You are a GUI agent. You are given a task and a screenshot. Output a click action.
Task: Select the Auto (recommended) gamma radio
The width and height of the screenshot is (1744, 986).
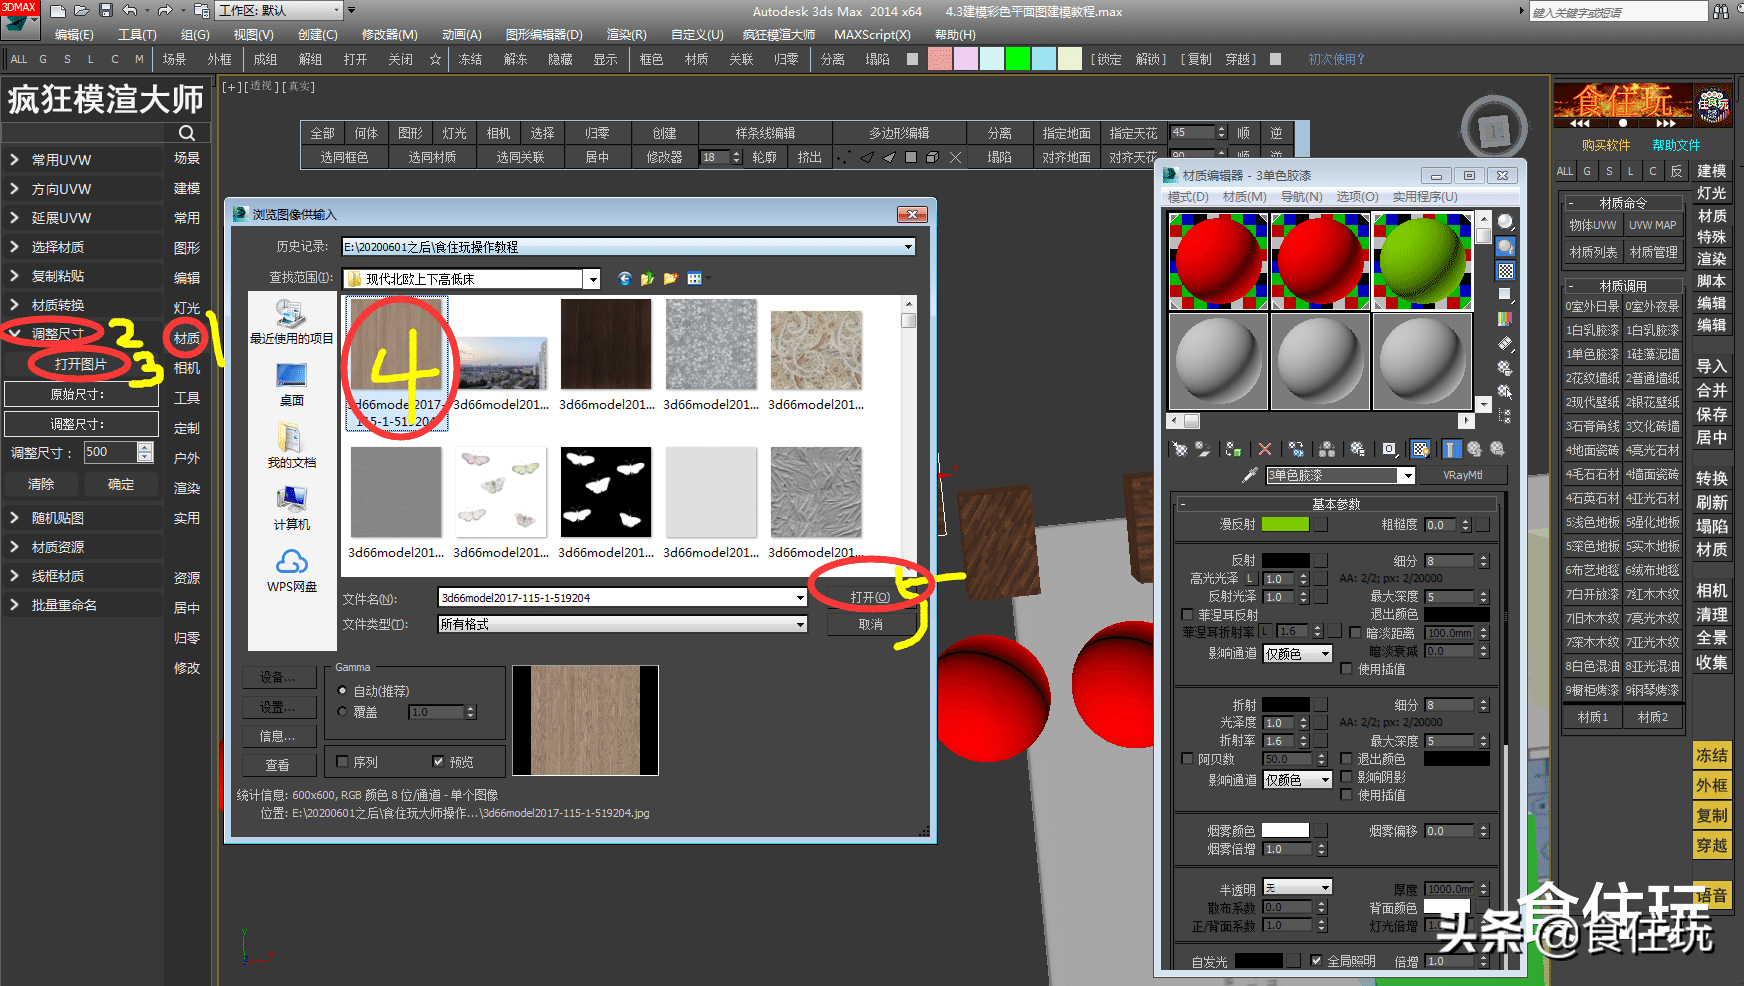pyautogui.click(x=343, y=691)
